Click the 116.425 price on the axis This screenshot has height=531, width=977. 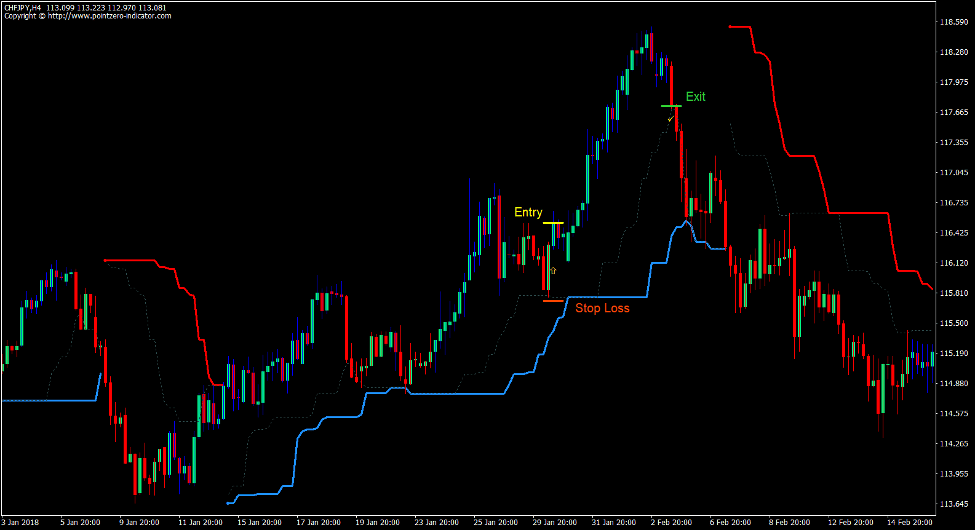(955, 233)
